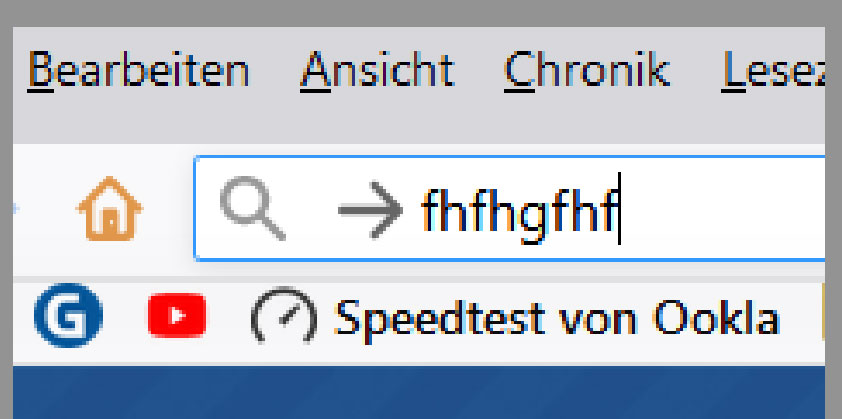Click the gap between magnifier and arrow icons

point(308,211)
